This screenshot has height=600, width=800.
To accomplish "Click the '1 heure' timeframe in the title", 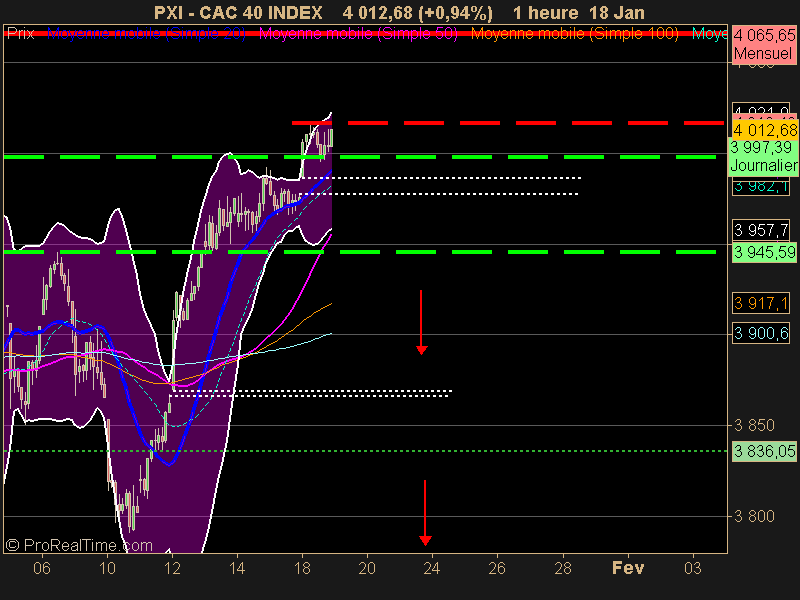I will (545, 13).
